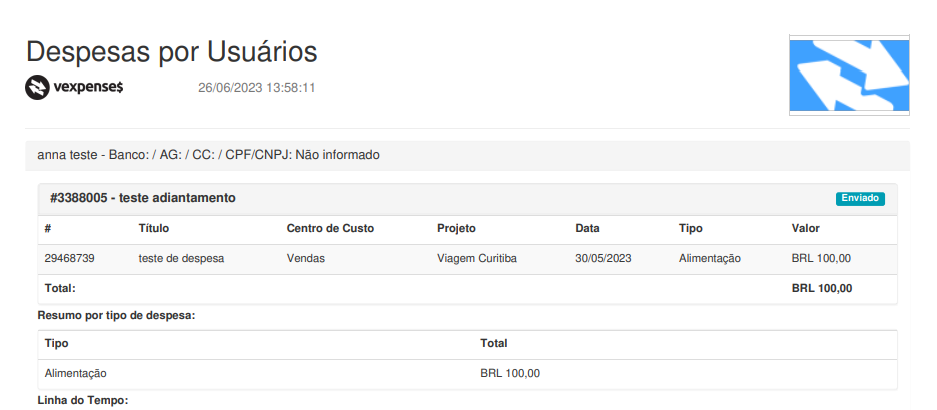The width and height of the screenshot is (937, 410).
Task: Select the report title #3388005 - teste adiantamento
Action: click(x=143, y=198)
